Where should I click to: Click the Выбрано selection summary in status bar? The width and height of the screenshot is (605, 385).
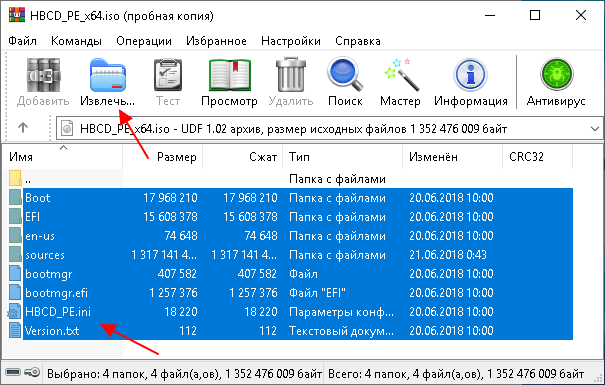tap(184, 373)
